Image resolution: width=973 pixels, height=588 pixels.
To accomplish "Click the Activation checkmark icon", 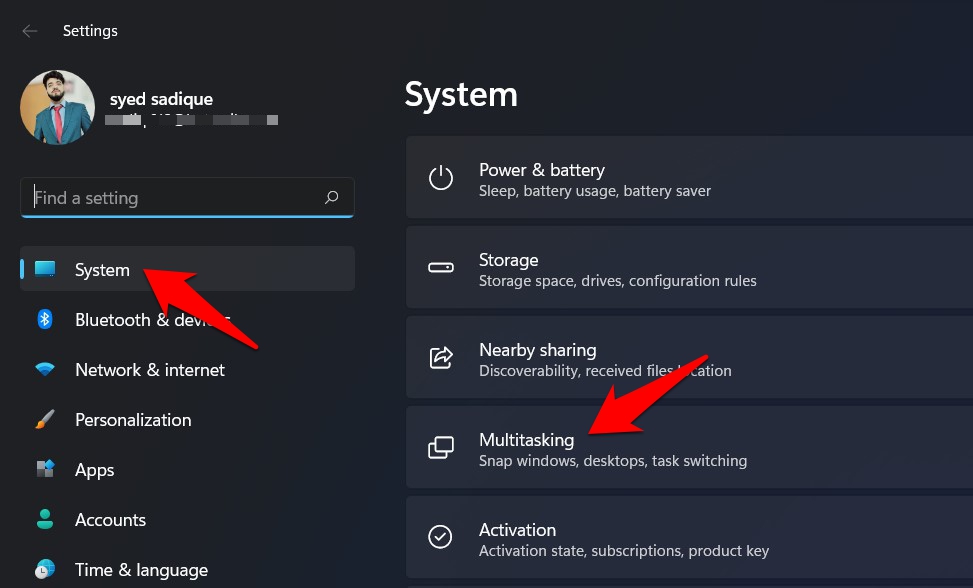I will (440, 537).
